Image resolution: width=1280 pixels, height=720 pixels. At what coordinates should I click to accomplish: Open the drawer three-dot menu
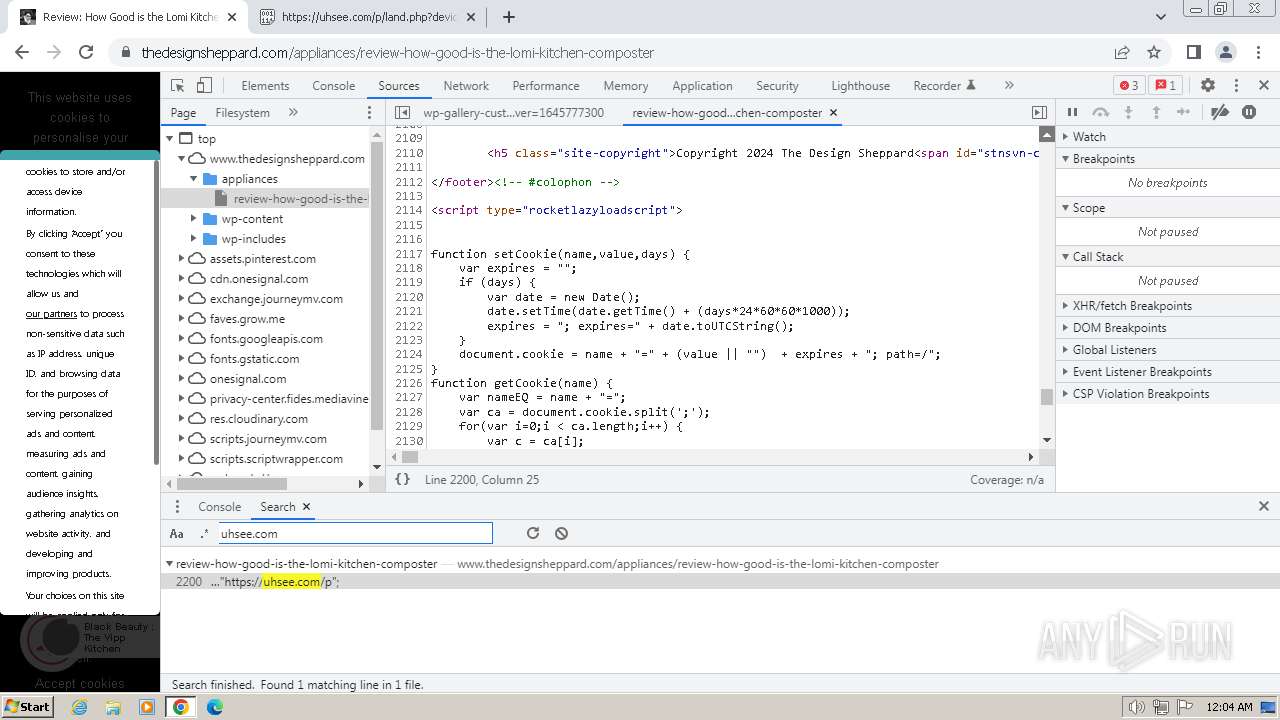click(177, 507)
